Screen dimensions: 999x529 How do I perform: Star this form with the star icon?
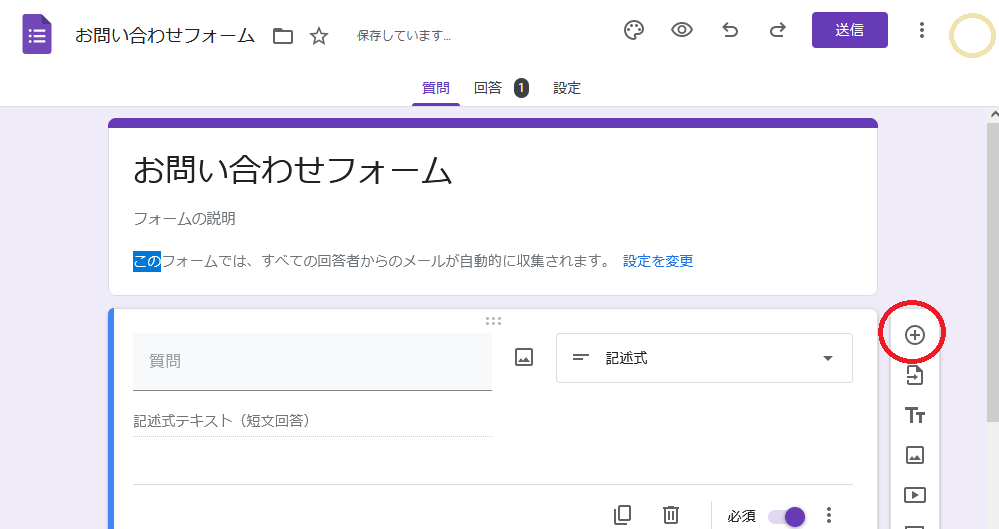pos(319,36)
